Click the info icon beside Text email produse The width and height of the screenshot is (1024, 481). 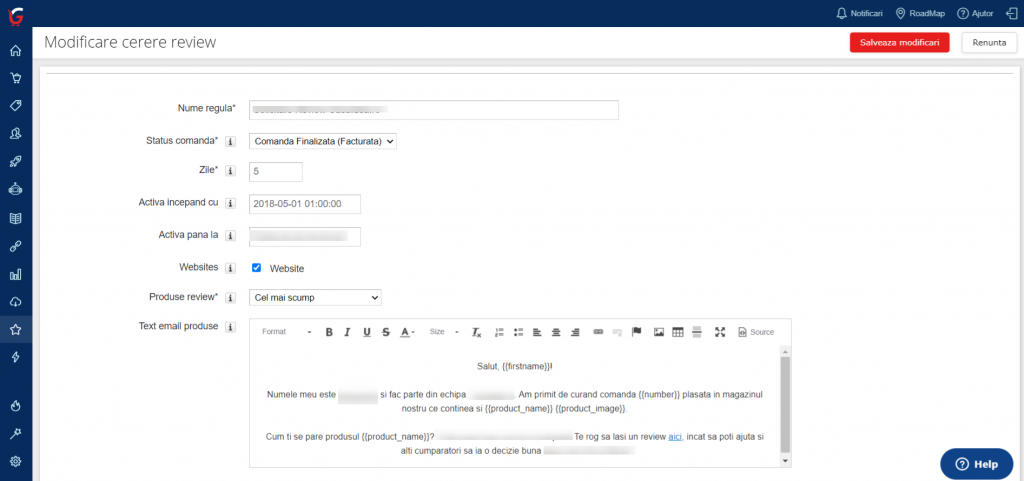(230, 327)
